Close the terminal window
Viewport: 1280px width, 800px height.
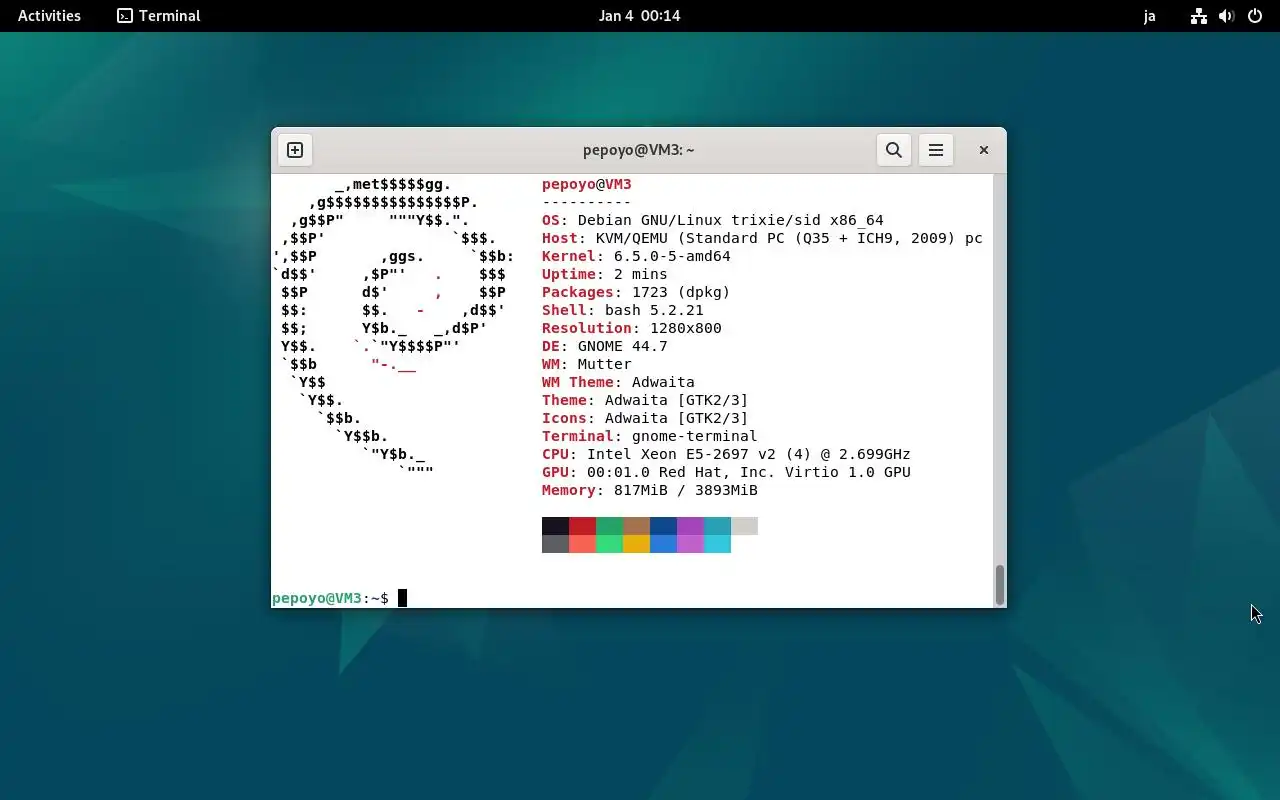click(x=984, y=150)
